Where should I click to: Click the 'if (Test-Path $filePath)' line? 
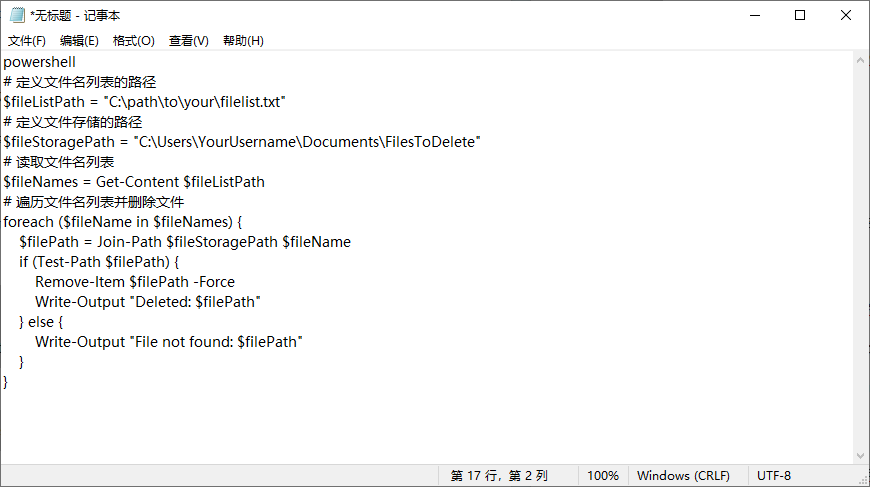[x=99, y=262]
